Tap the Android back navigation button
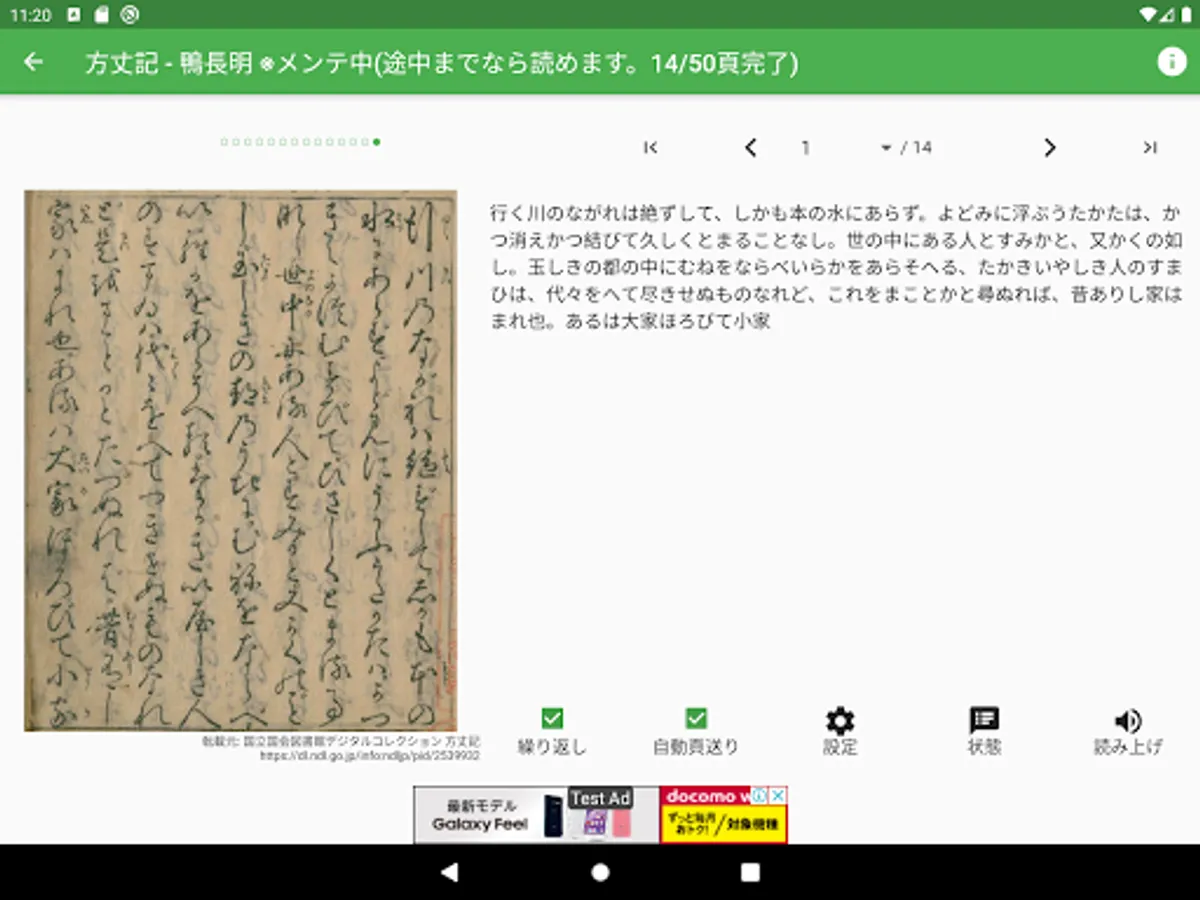 point(450,872)
